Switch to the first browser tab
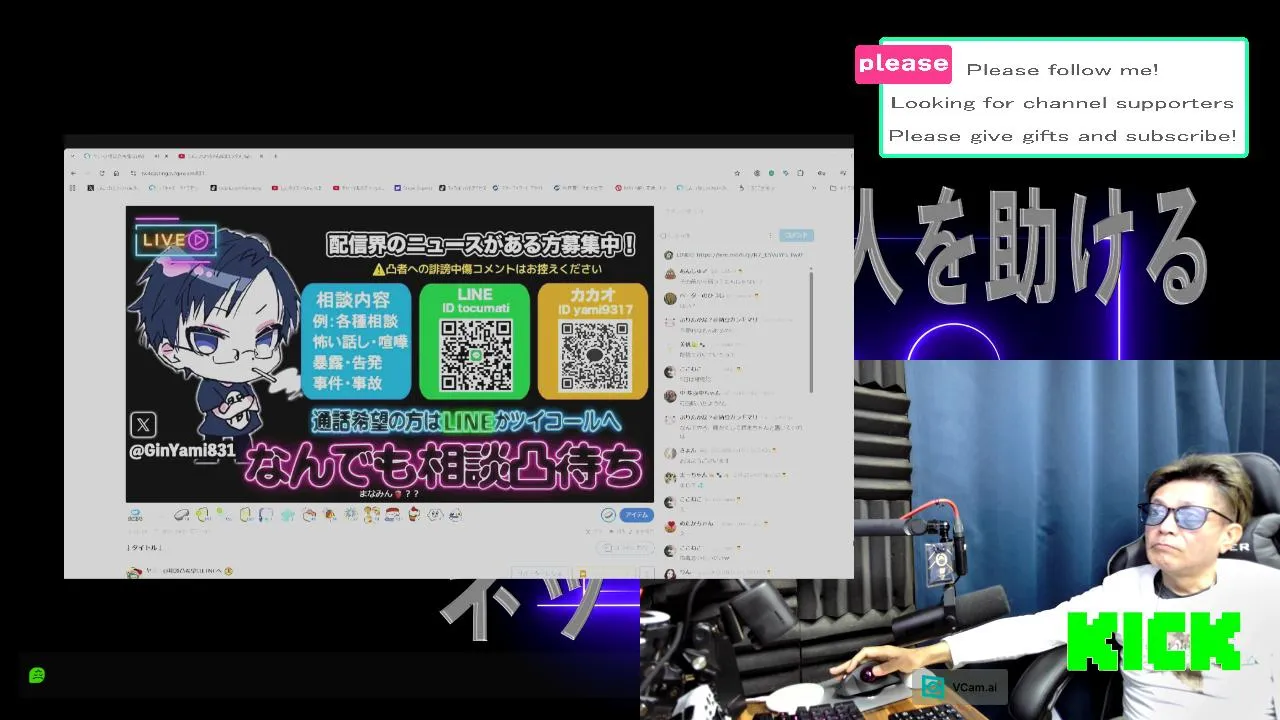The image size is (1280, 720). [125, 156]
